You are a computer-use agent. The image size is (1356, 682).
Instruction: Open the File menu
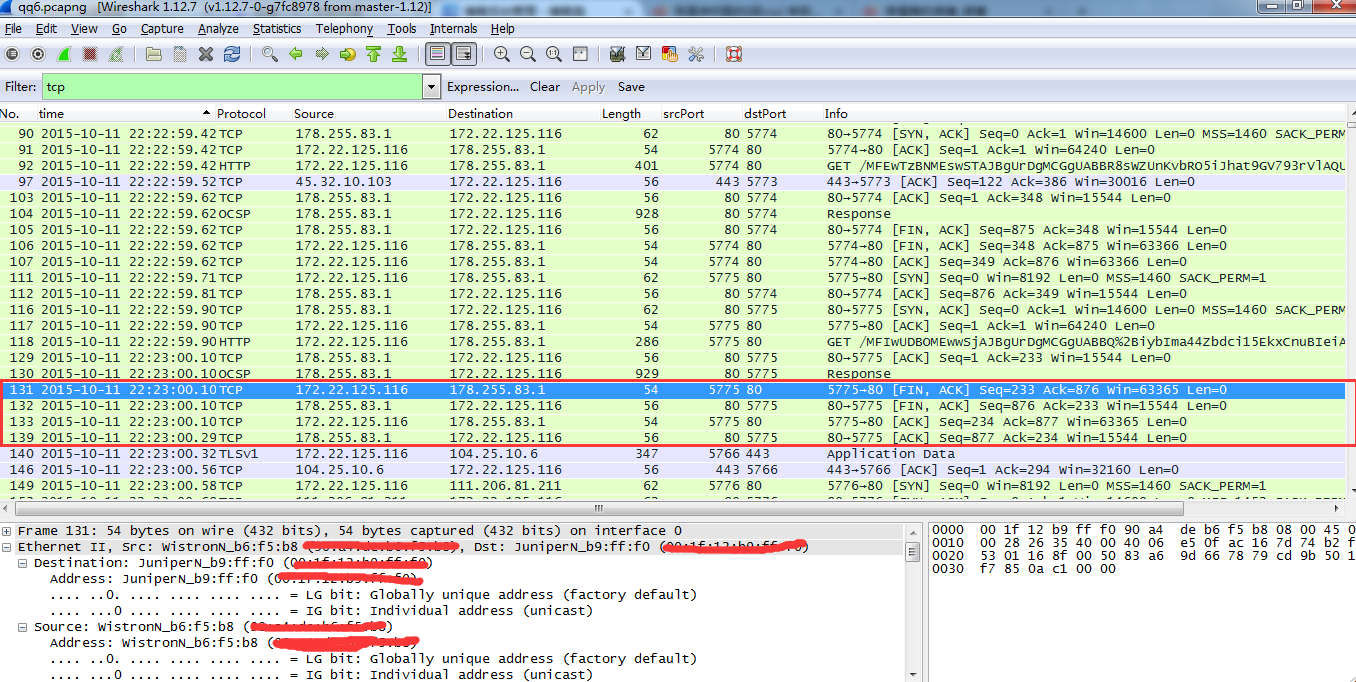[13, 29]
